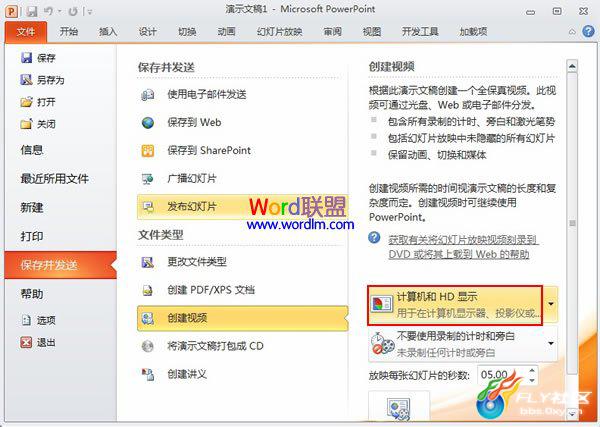Click the 关闭 folder icon
This screenshot has width=600, height=427.
pyautogui.click(x=26, y=124)
